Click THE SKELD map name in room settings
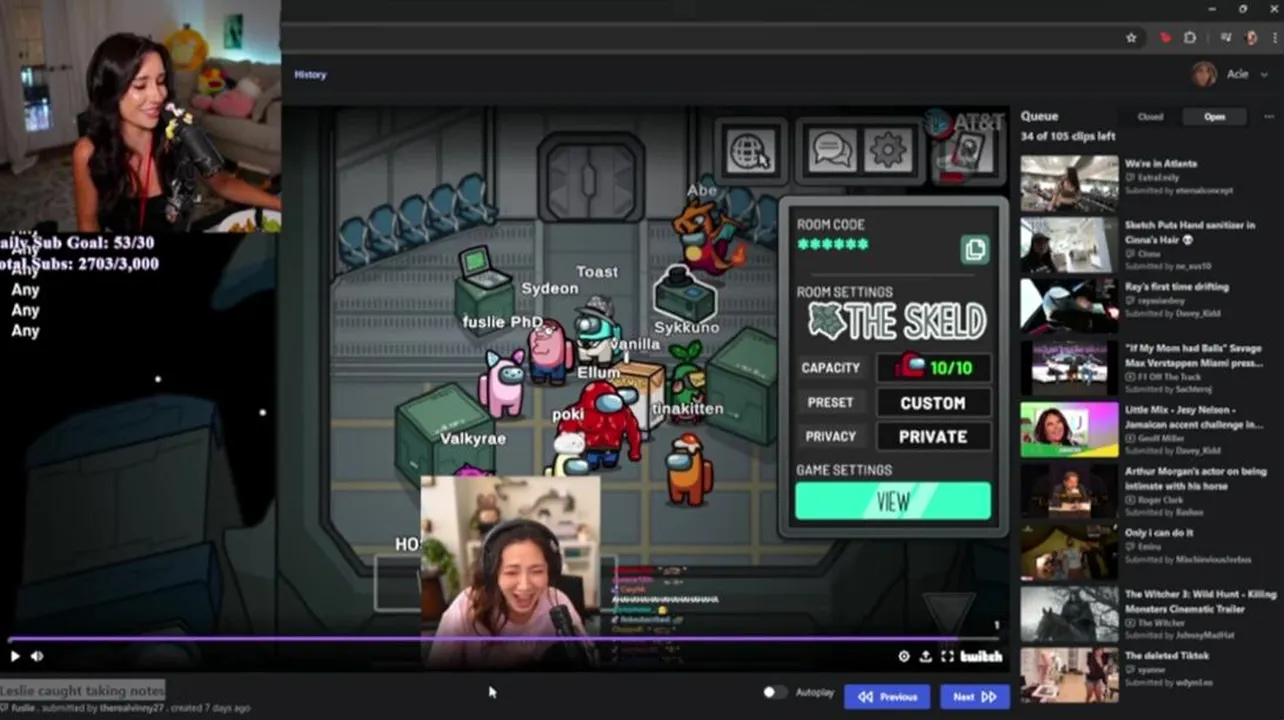The width and height of the screenshot is (1284, 720). tap(897, 322)
